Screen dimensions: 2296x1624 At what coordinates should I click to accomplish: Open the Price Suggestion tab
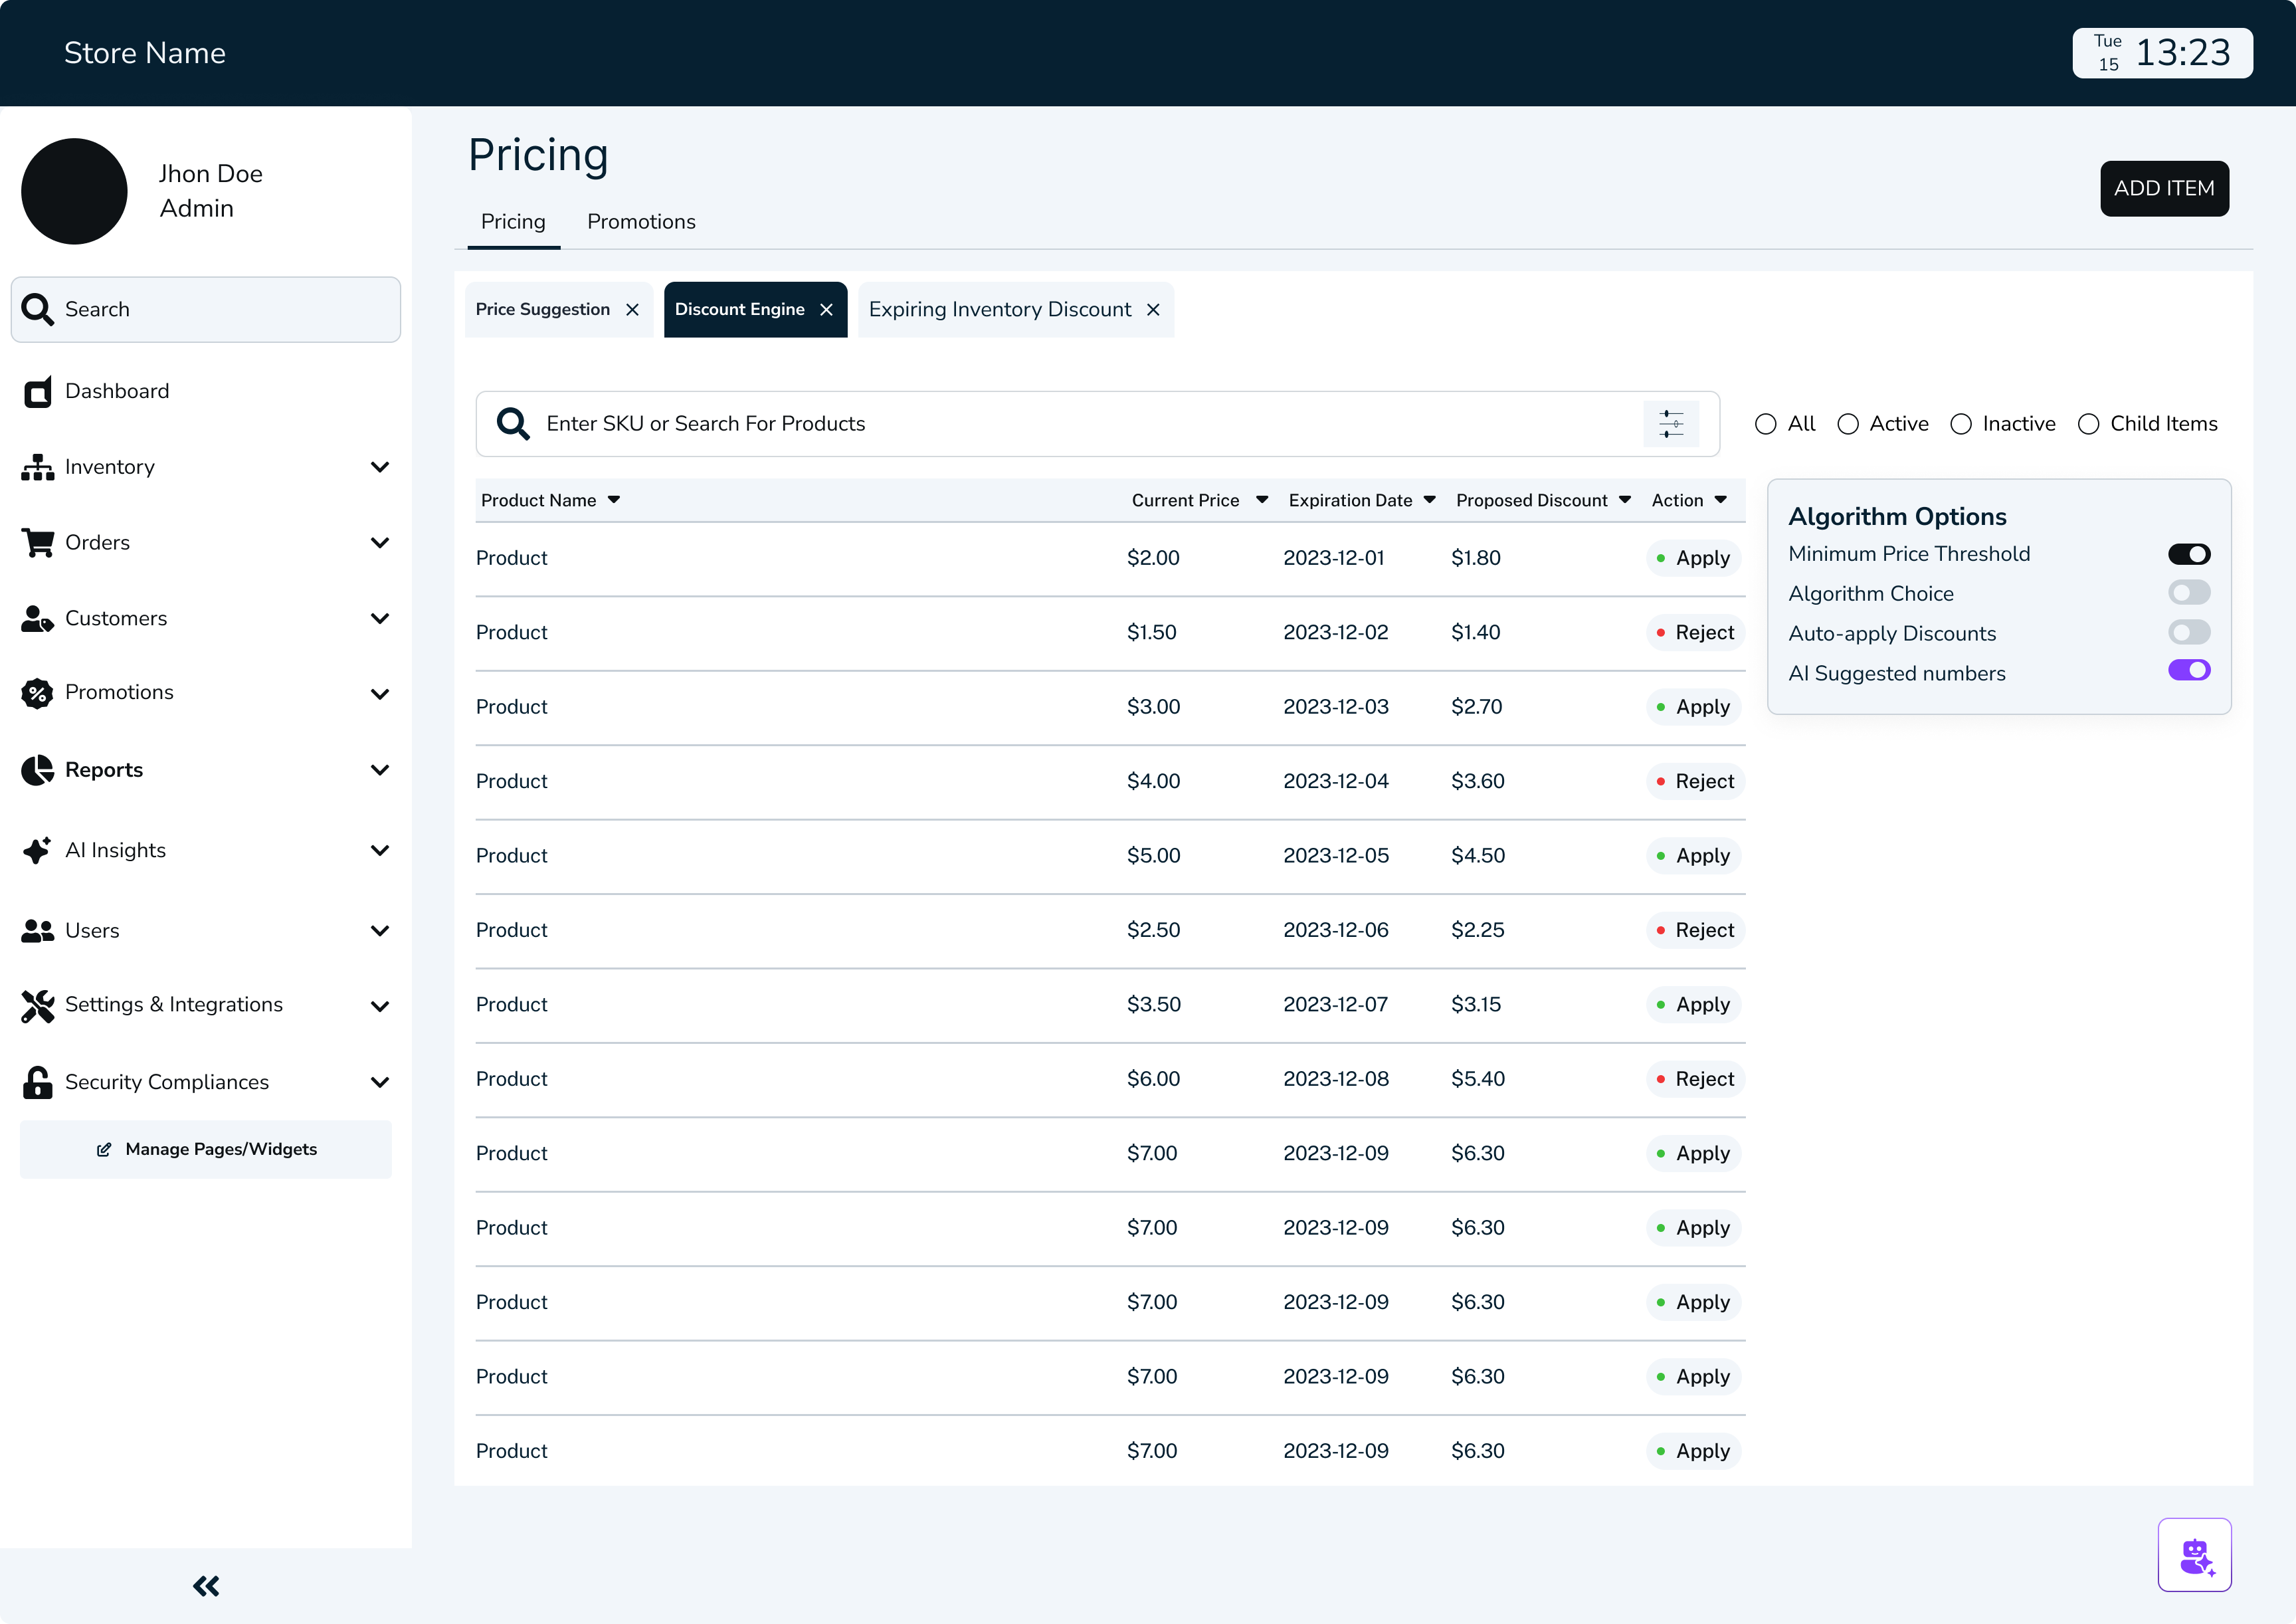(543, 310)
